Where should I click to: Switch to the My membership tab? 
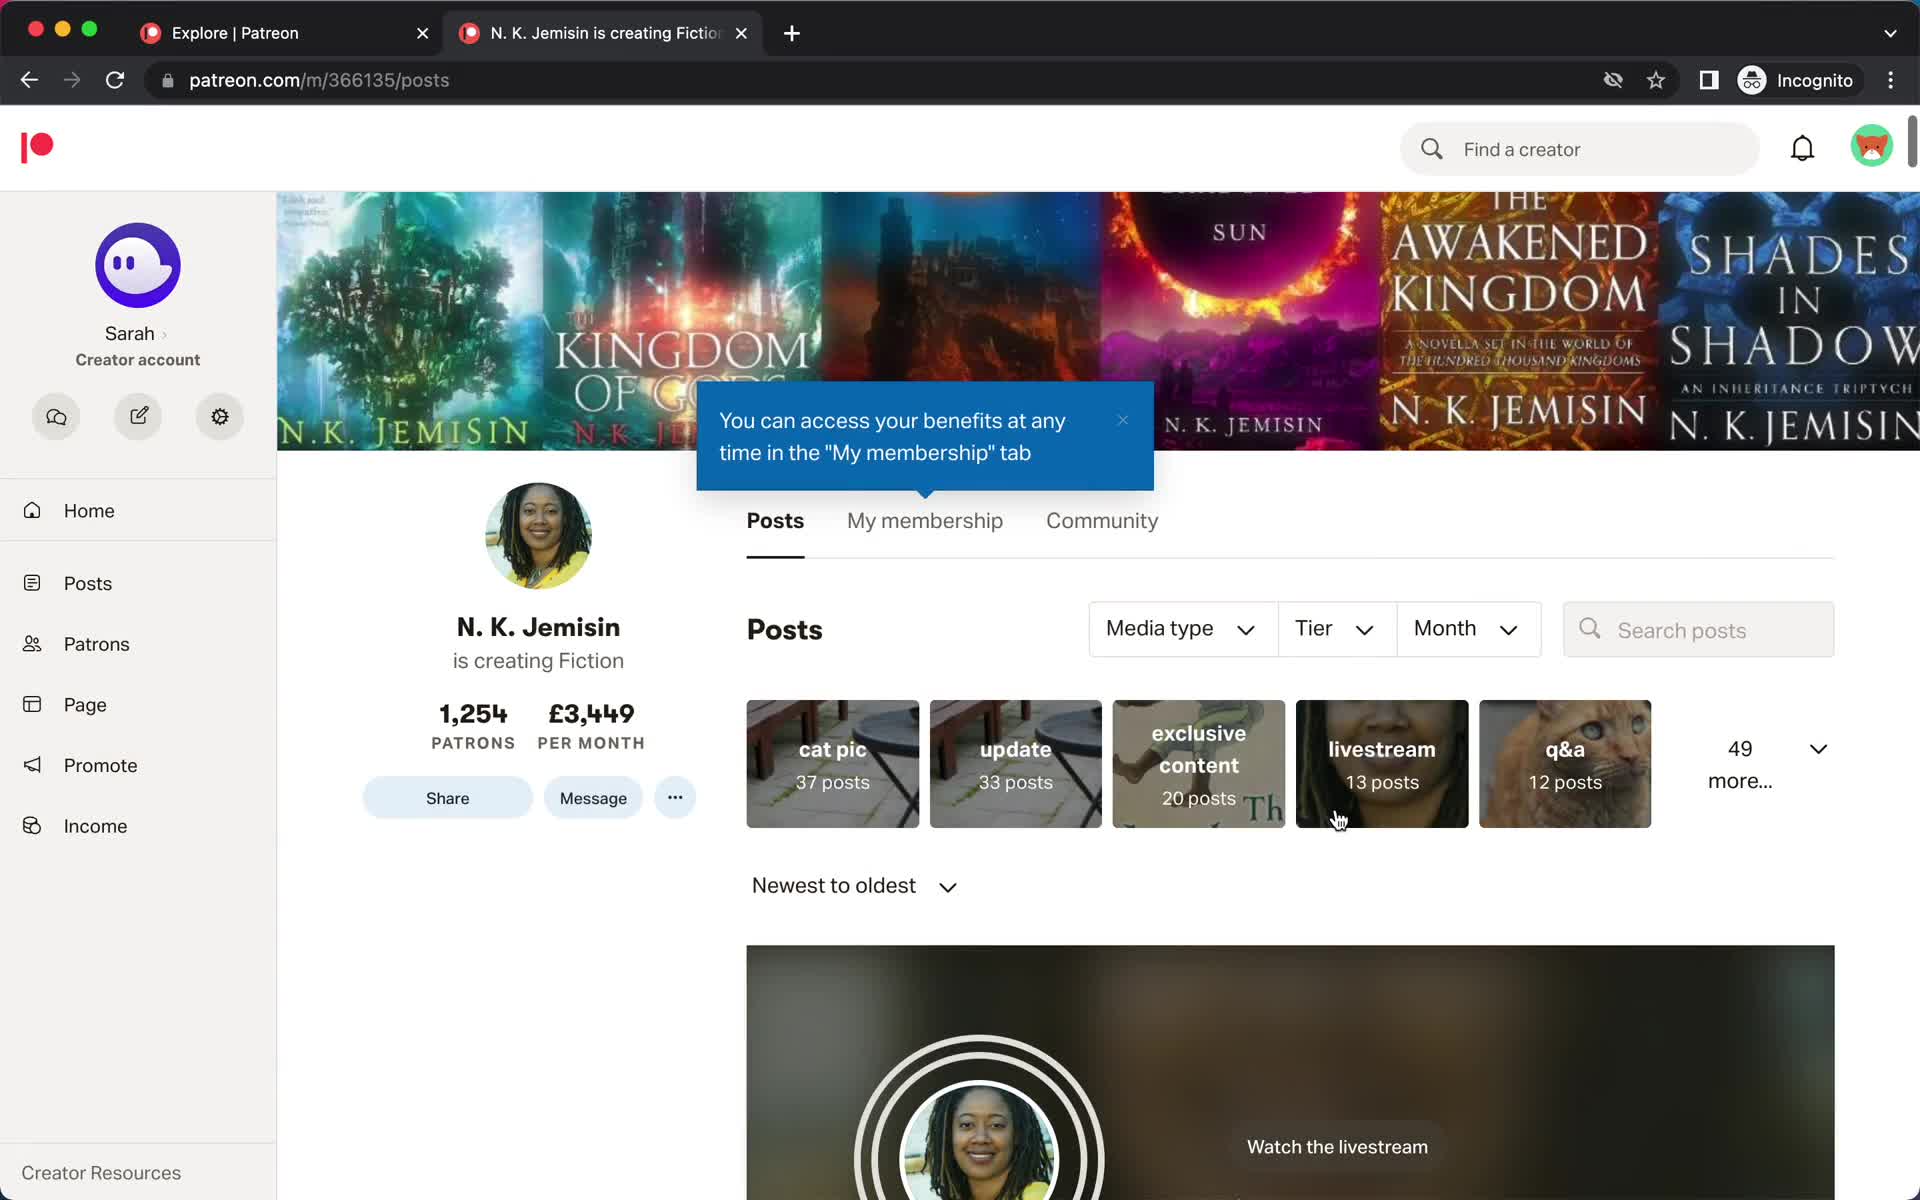[x=925, y=520]
